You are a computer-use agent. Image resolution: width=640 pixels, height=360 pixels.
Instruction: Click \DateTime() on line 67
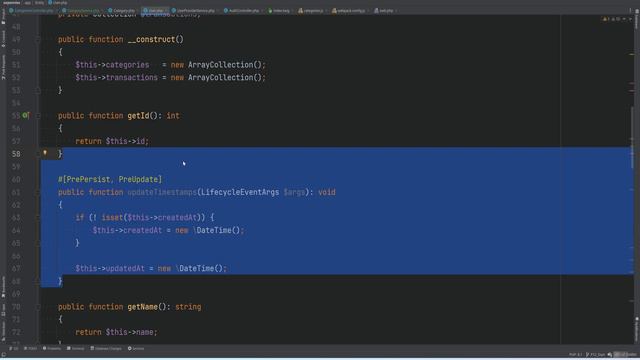click(x=200, y=269)
